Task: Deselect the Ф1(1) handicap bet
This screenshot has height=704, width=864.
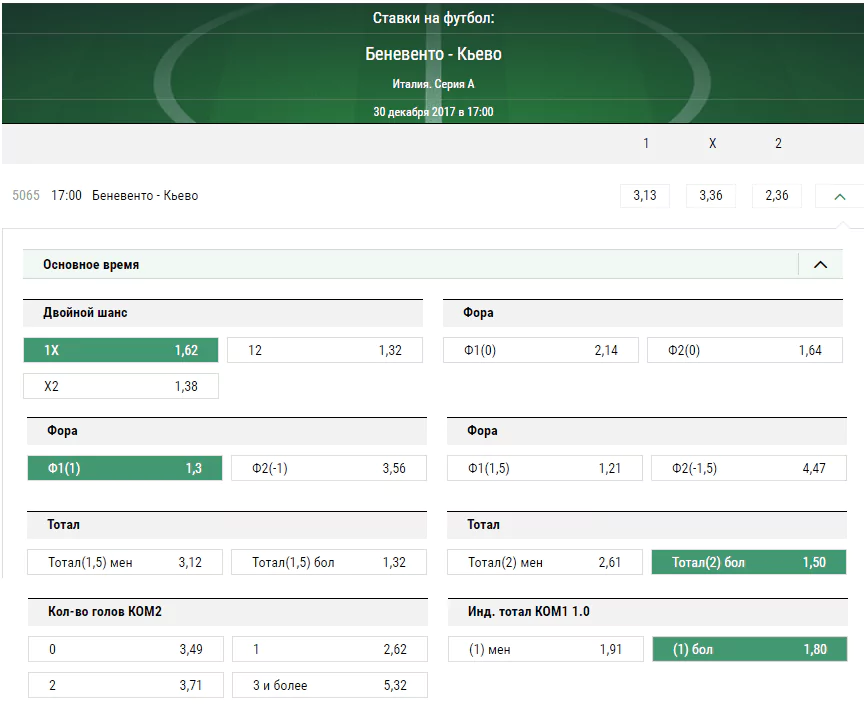Action: pos(125,468)
